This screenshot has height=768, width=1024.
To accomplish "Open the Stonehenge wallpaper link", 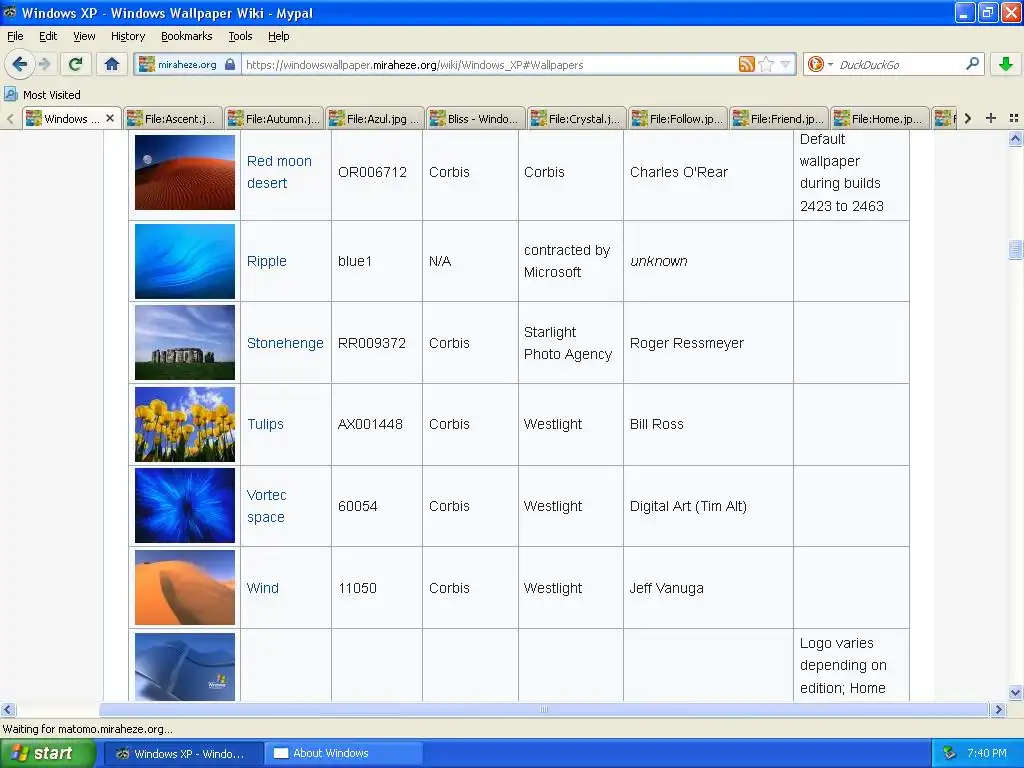I will pos(285,343).
